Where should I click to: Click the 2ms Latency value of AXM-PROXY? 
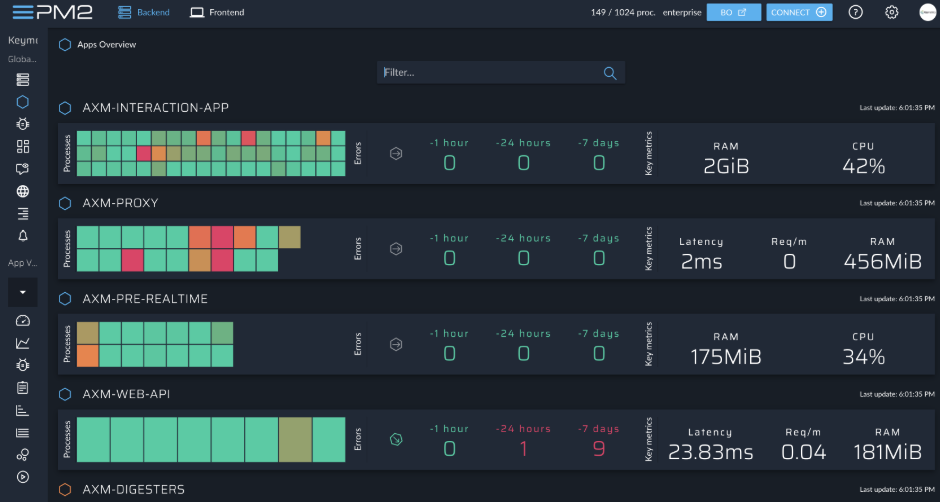[x=701, y=261]
